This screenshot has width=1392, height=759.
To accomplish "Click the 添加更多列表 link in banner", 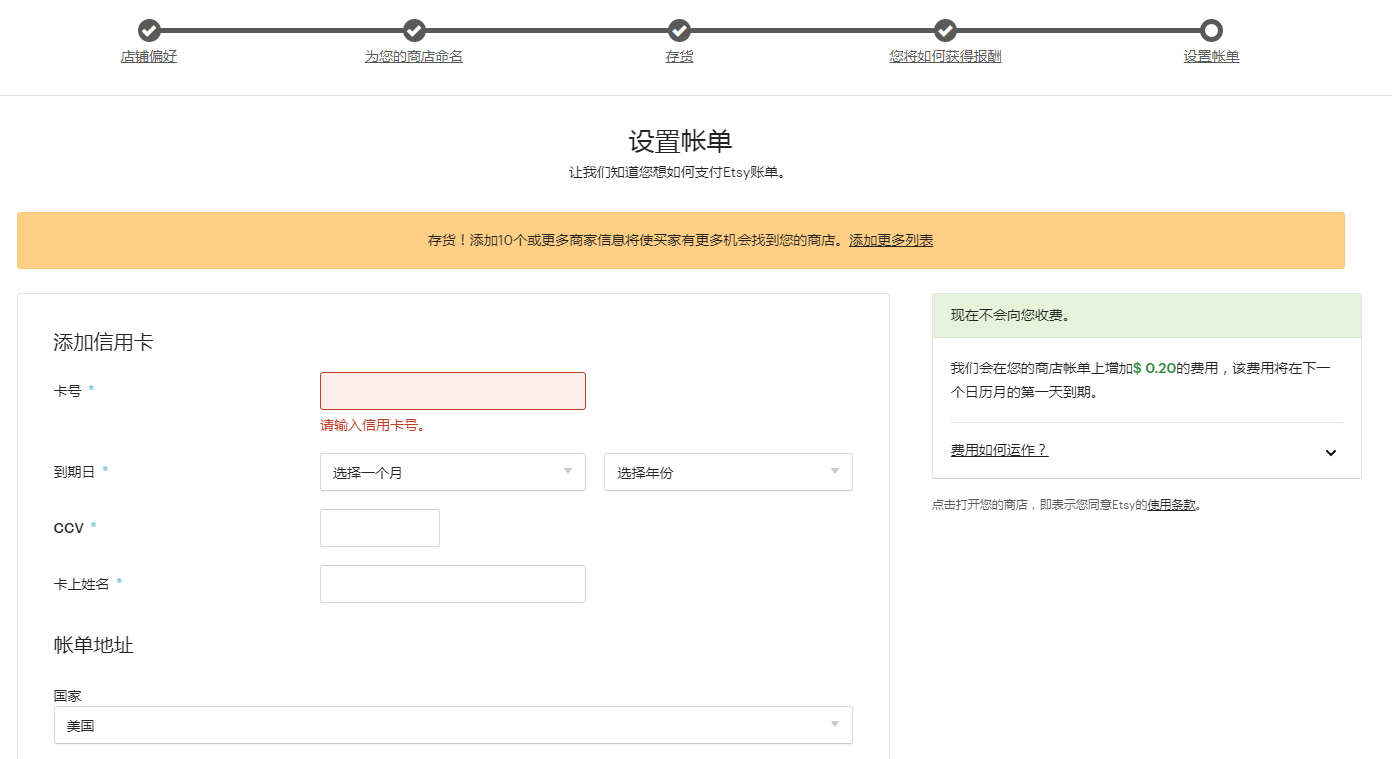I will pyautogui.click(x=890, y=240).
